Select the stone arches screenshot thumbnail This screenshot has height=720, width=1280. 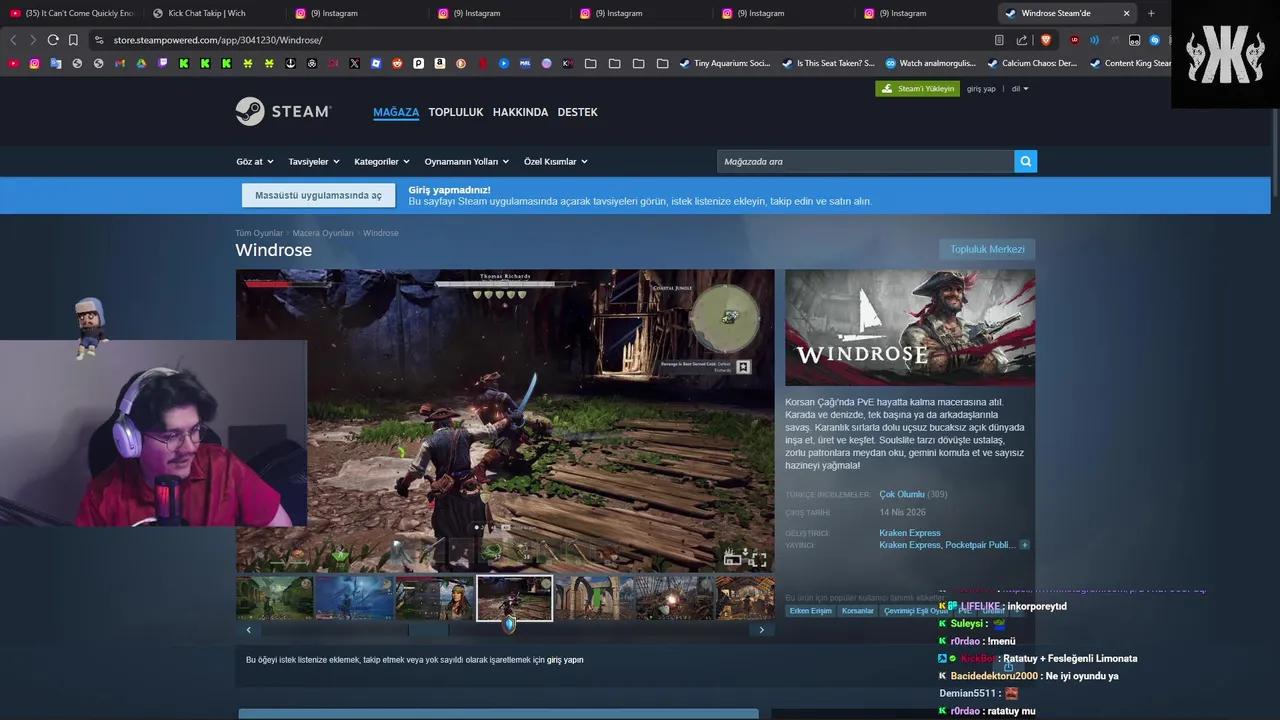(594, 598)
